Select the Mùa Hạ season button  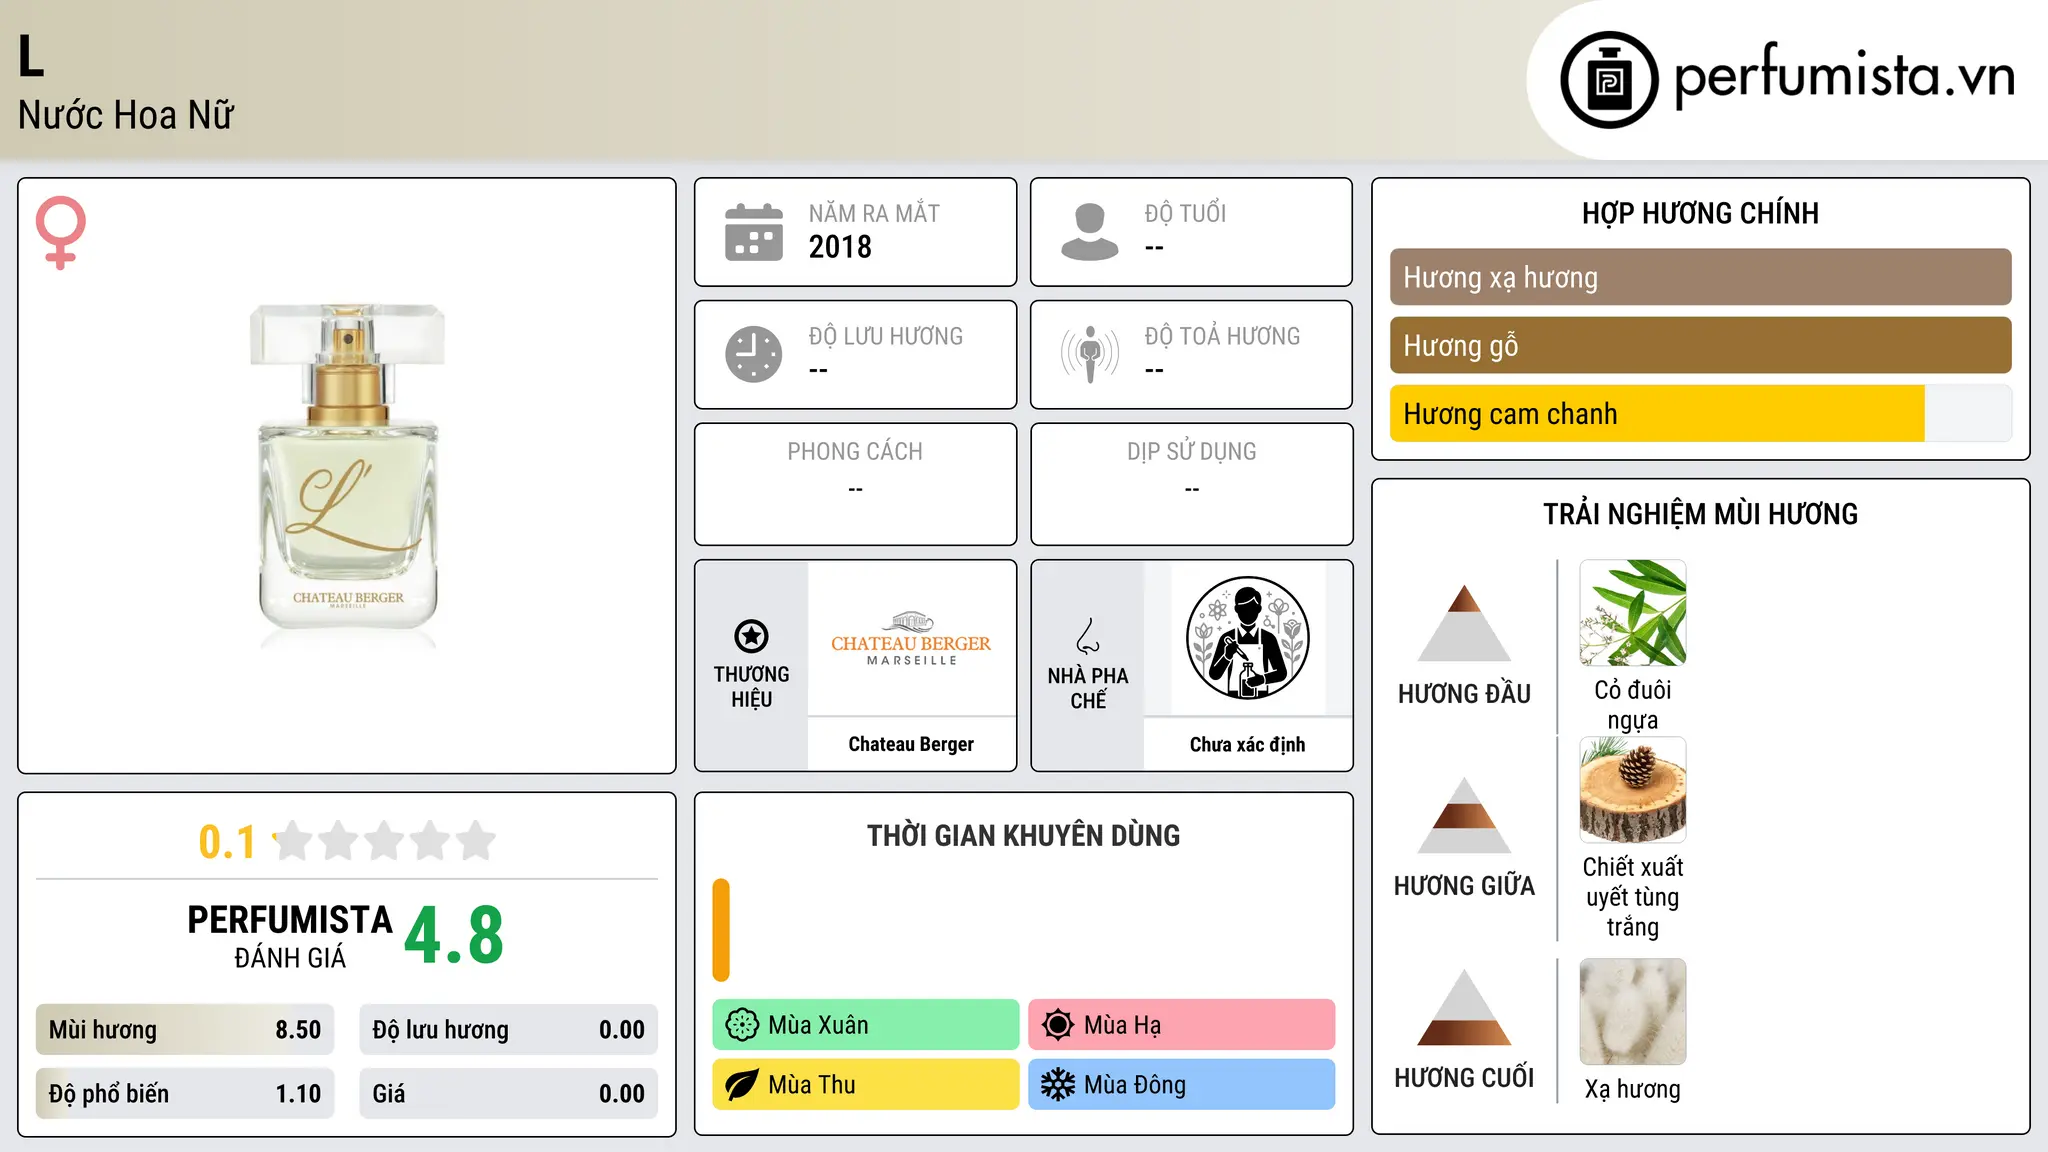tap(1182, 1025)
